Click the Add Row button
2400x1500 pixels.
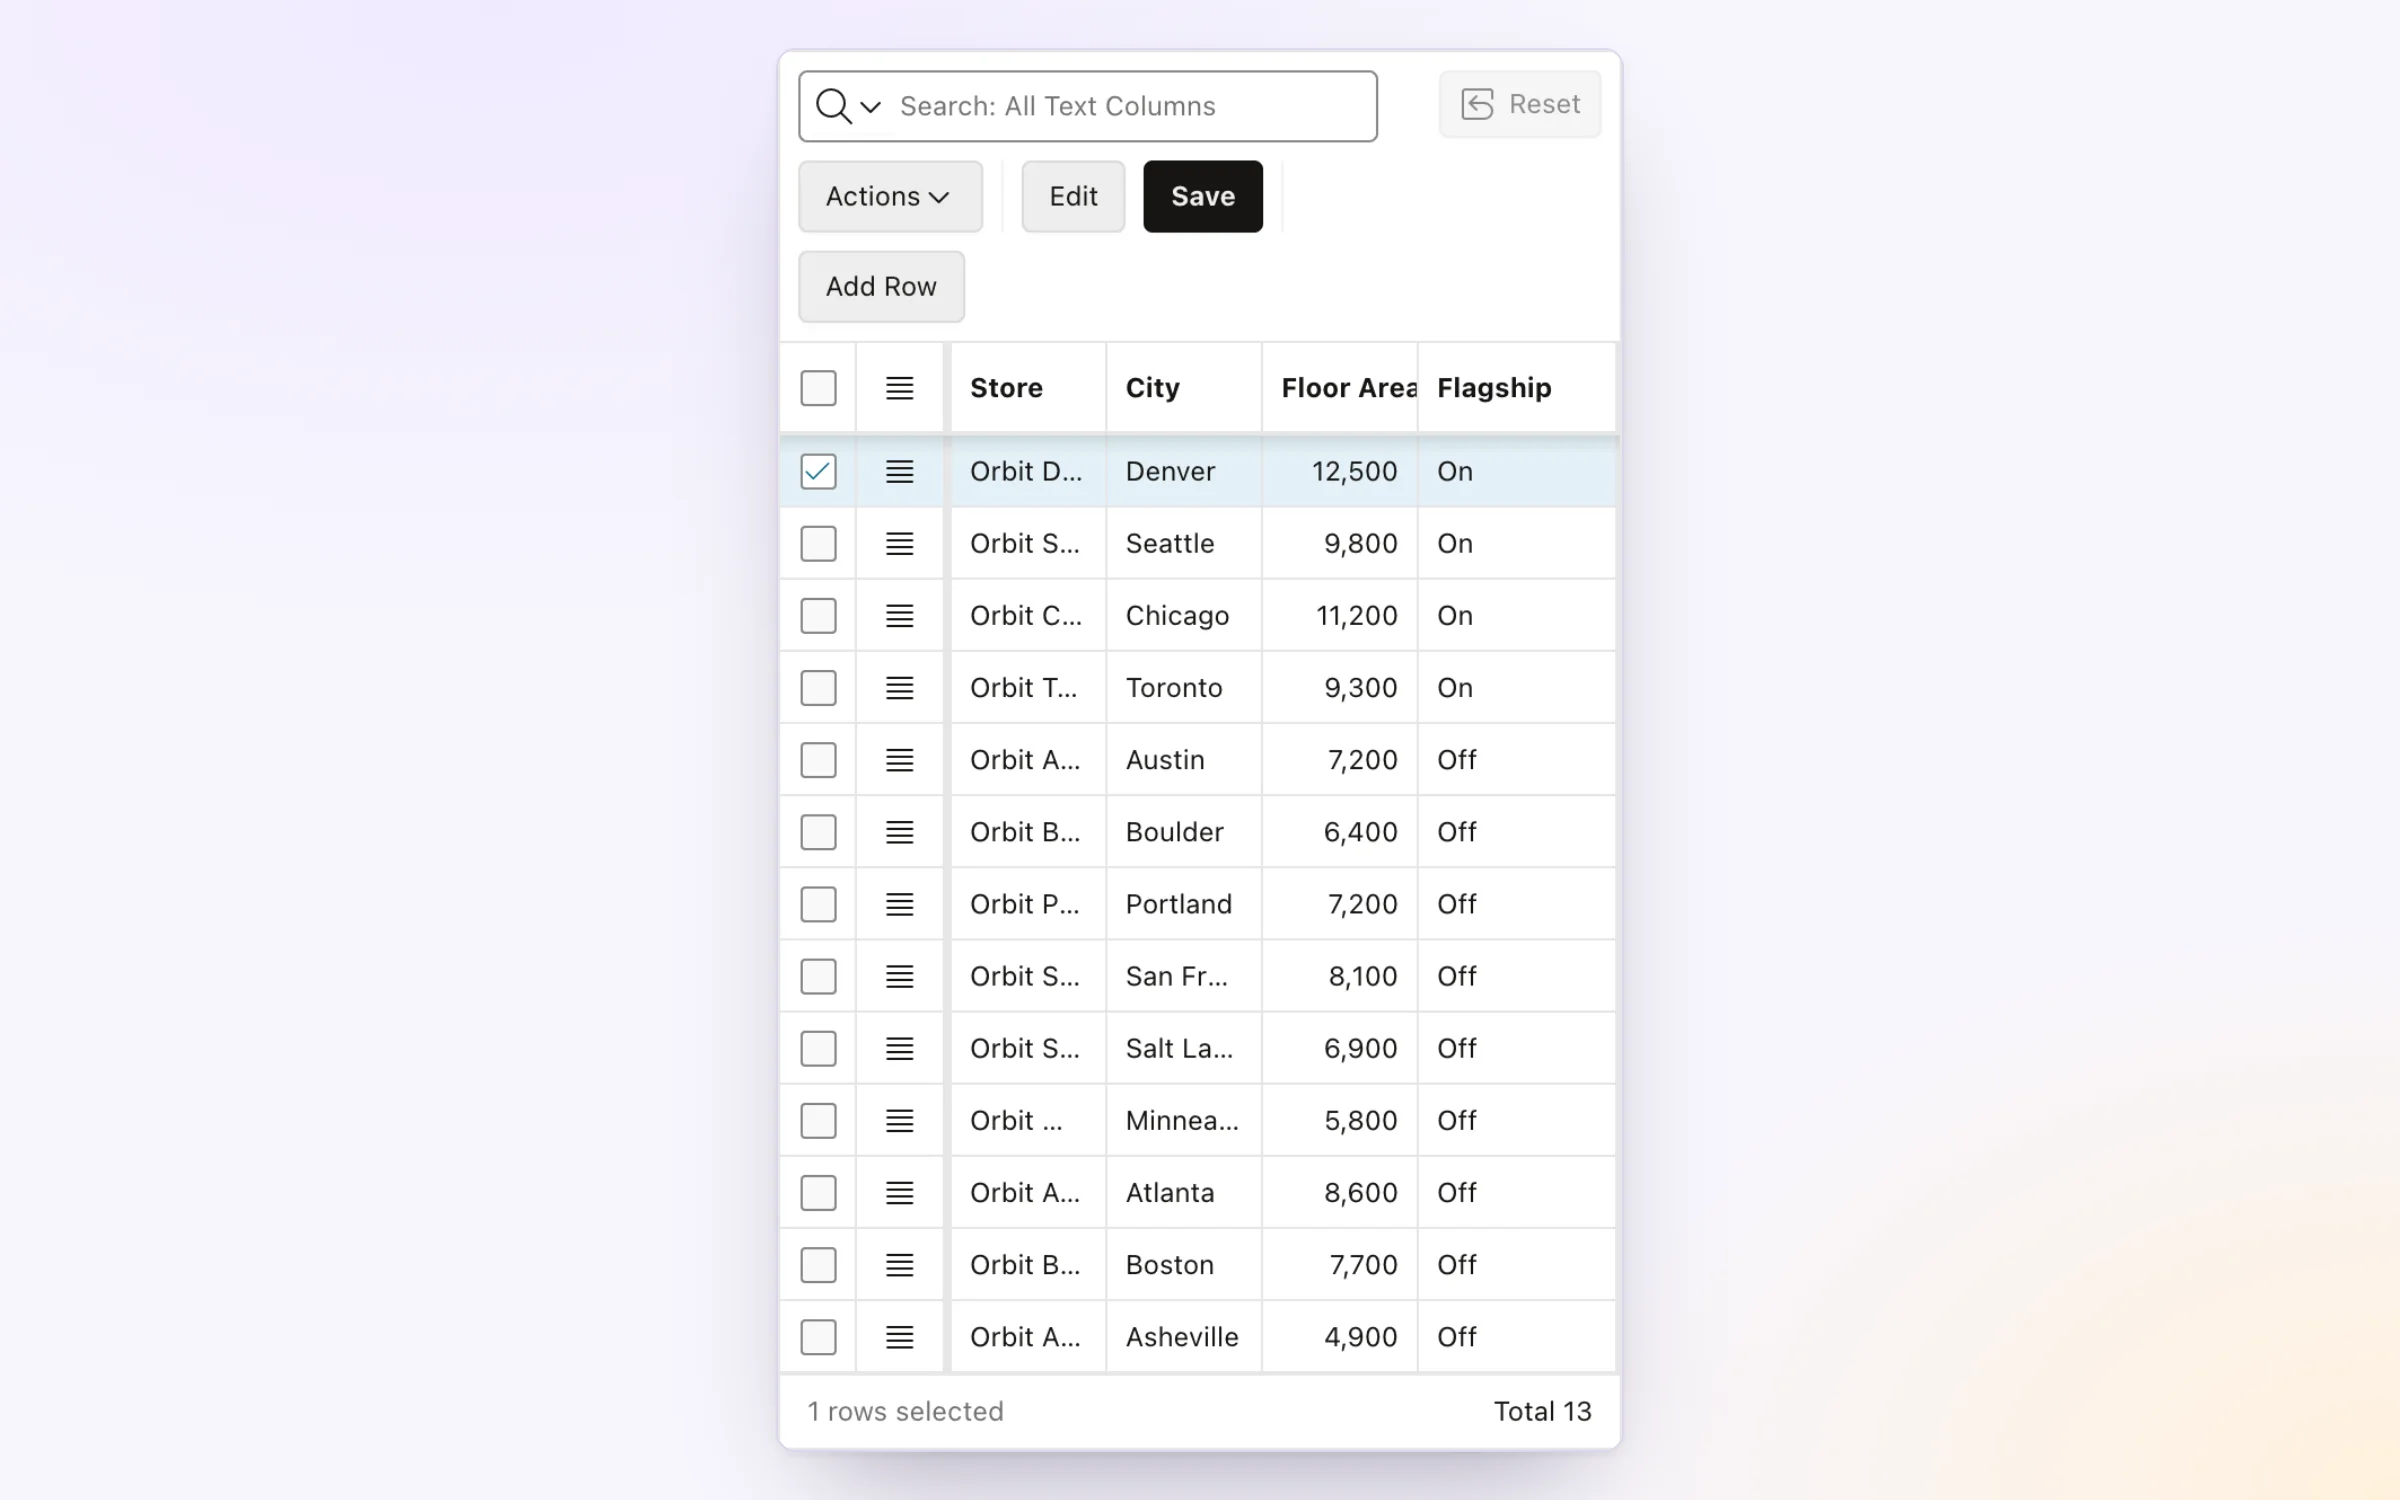pos(881,286)
